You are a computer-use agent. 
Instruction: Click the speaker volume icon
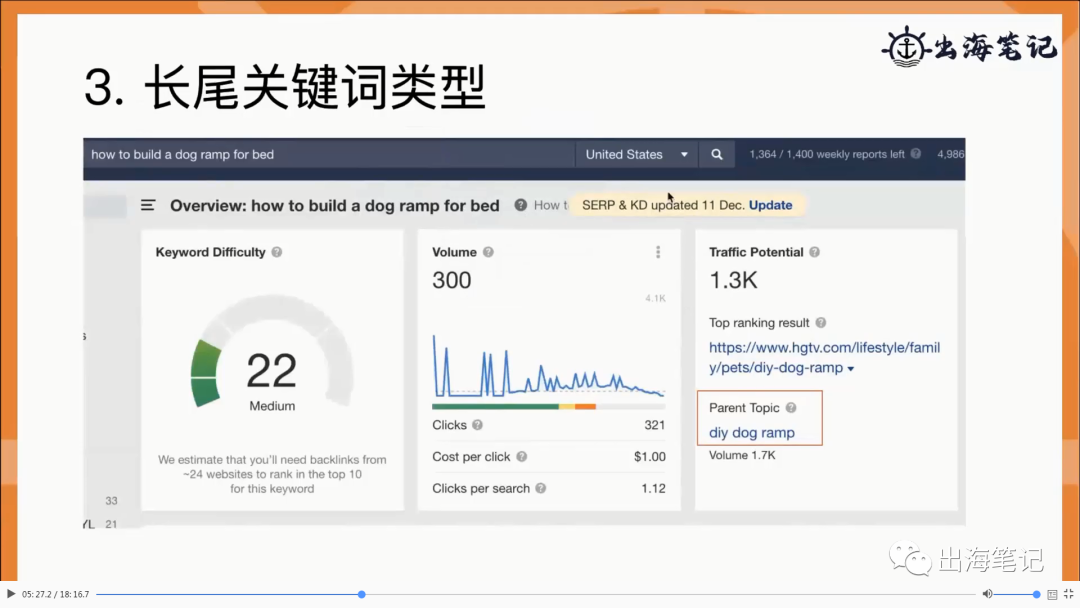(987, 594)
